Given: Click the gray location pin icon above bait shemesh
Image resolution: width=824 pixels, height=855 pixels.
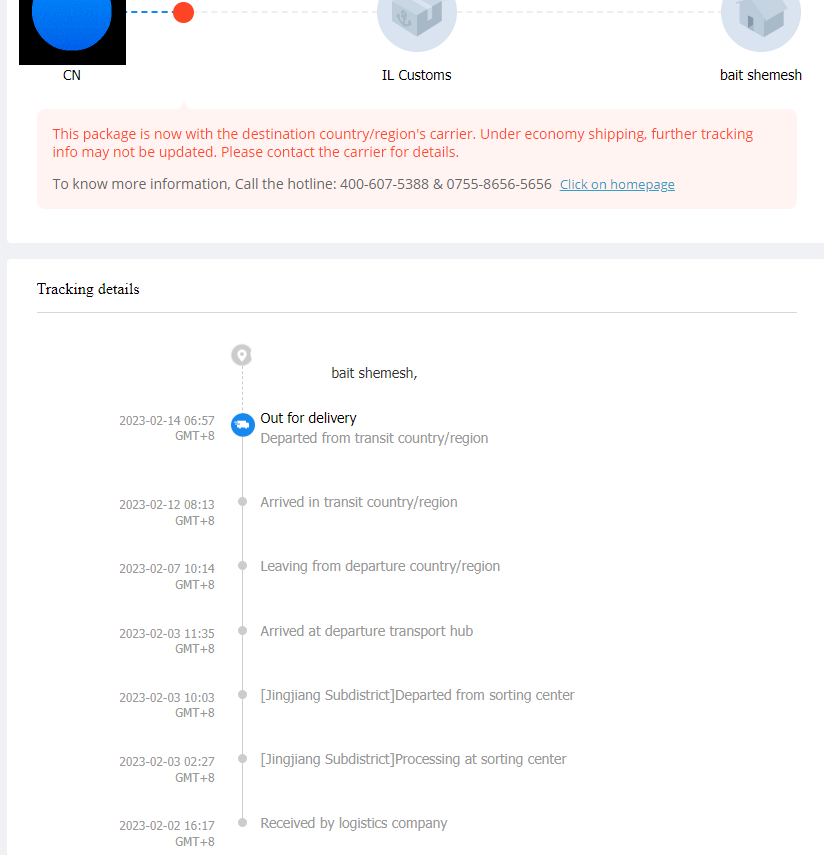Looking at the screenshot, I should point(242,355).
